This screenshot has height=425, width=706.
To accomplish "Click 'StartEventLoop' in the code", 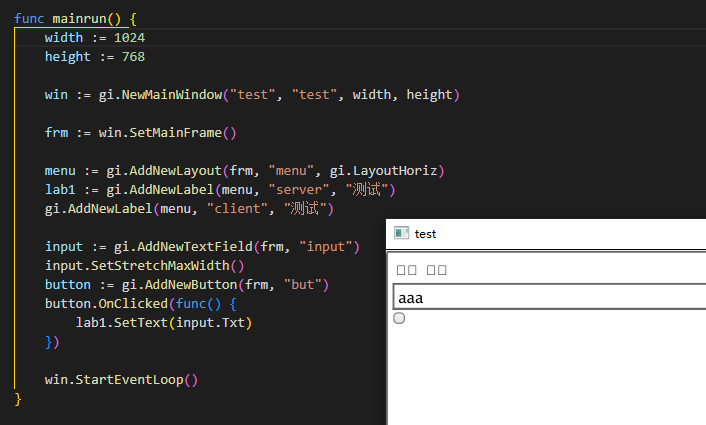I will click(x=129, y=380).
